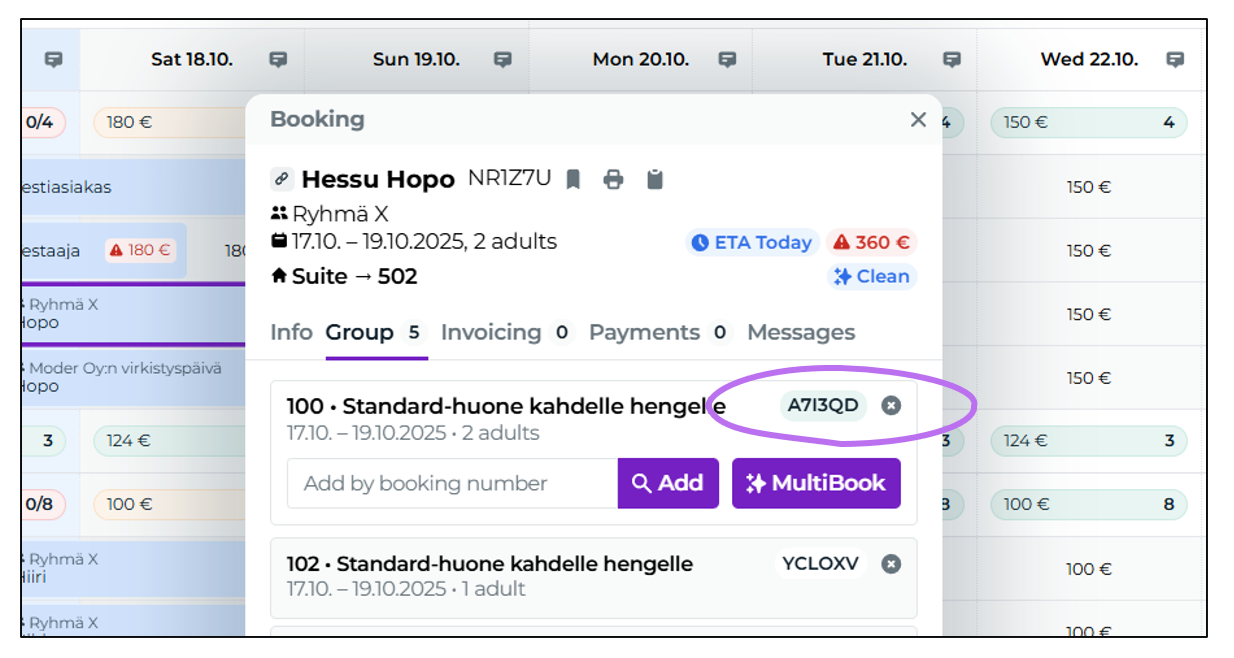The image size is (1234, 658).
Task: Click the 180 € warning badge in calendar
Action: pos(140,251)
